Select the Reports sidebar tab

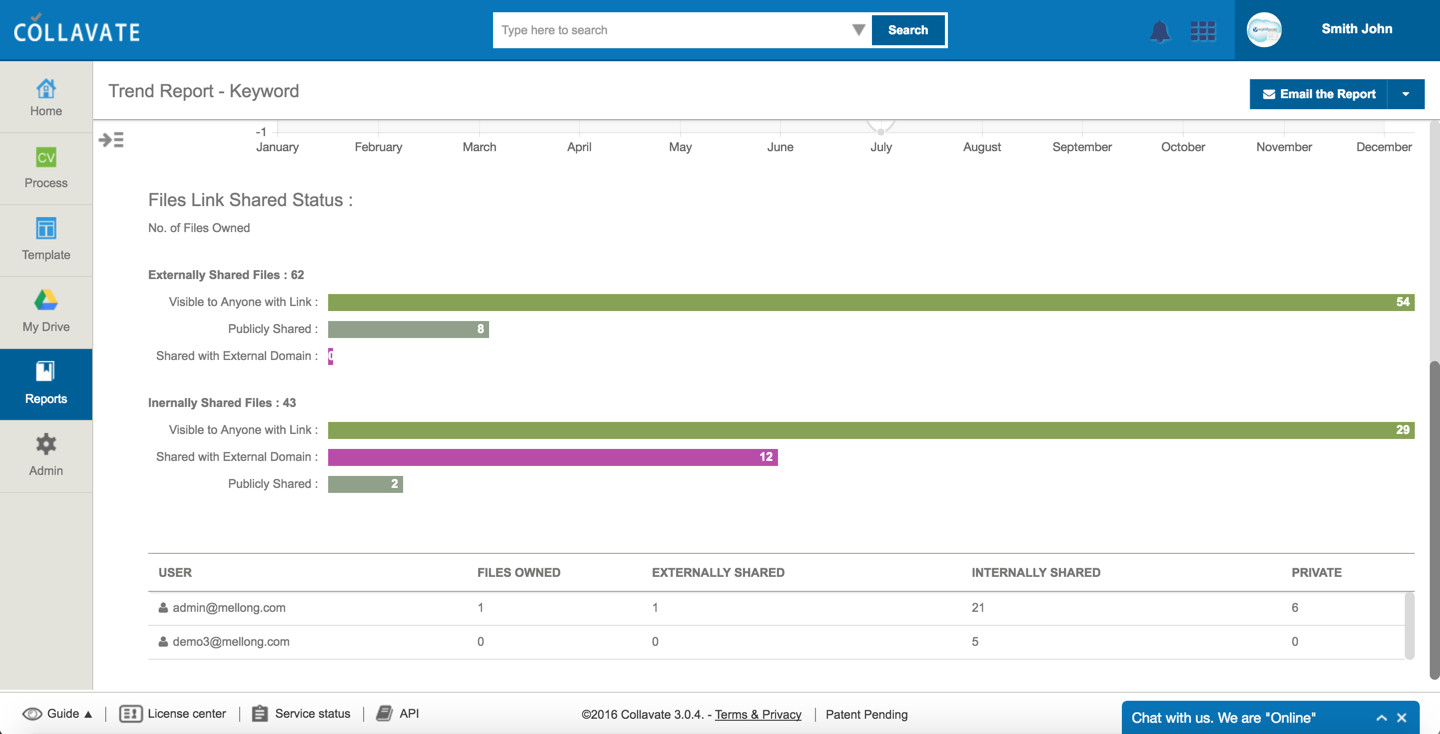pyautogui.click(x=46, y=384)
